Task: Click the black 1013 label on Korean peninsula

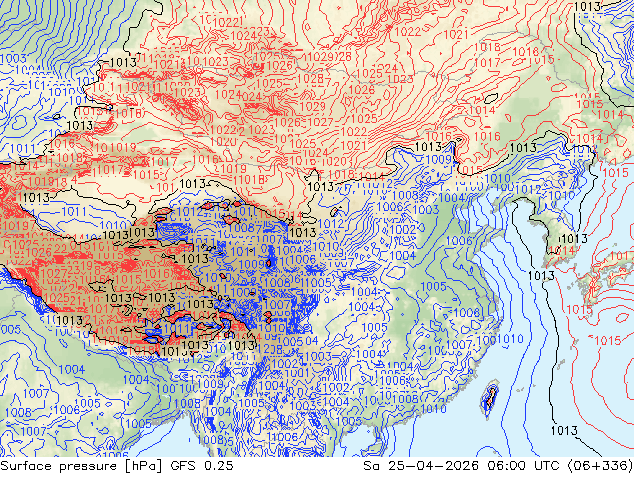Action: click(x=574, y=239)
